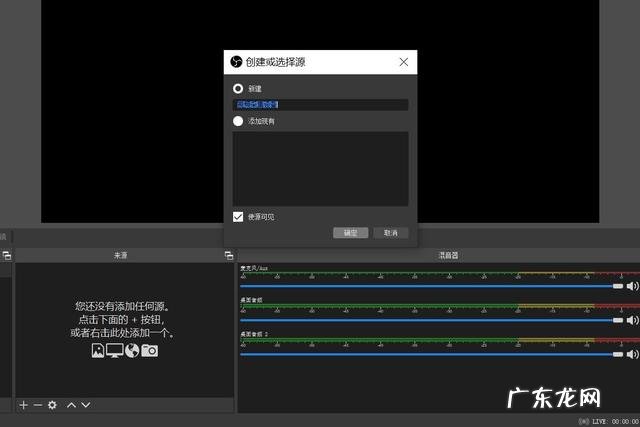Viewport: 640px width, 427px height.
Task: Move source up with the up arrow
Action: point(71,405)
